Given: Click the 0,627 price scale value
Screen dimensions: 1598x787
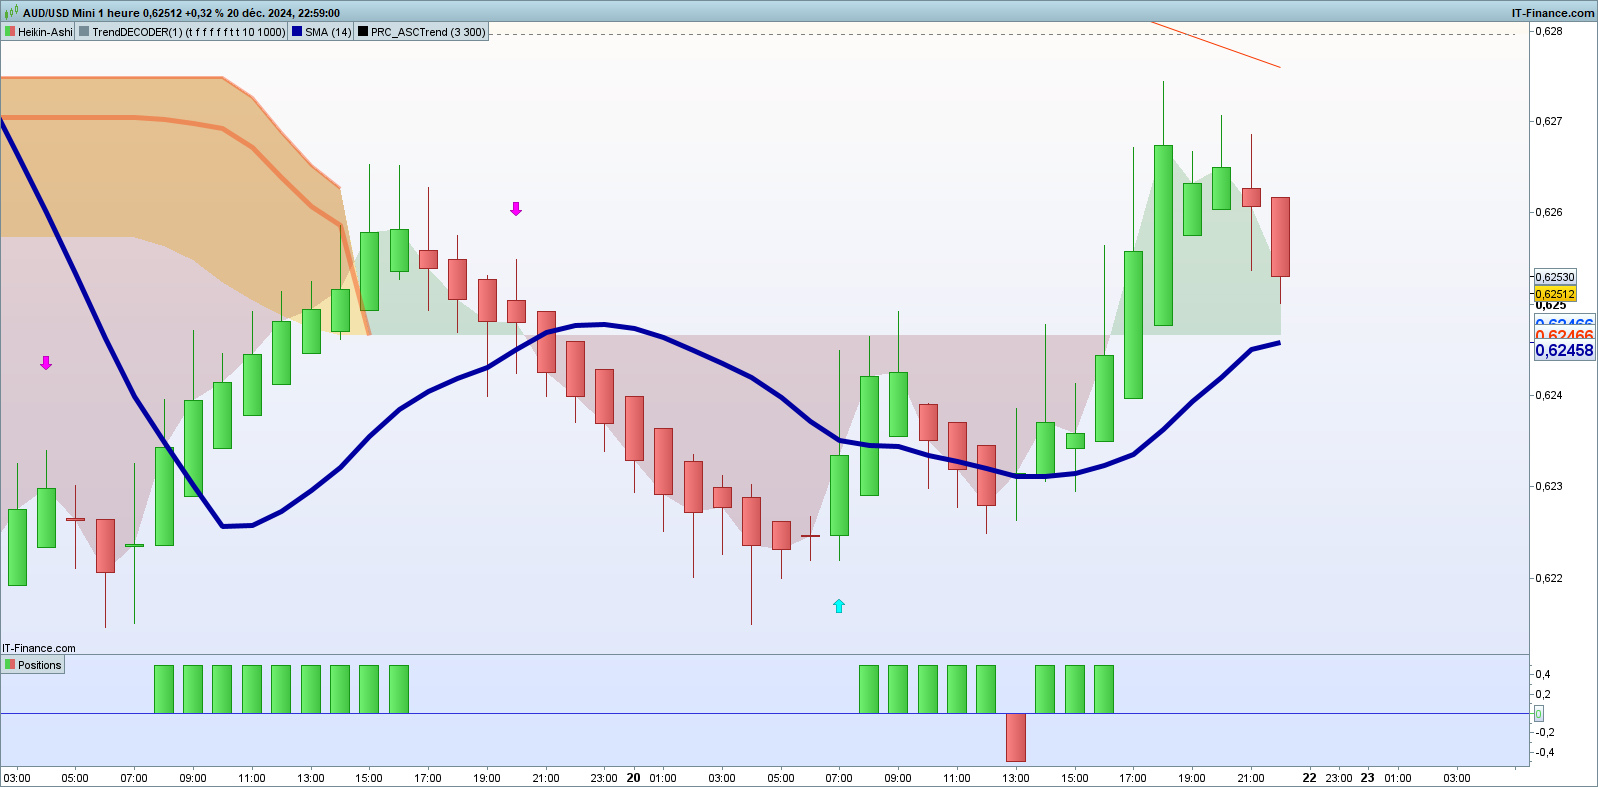Looking at the screenshot, I should pyautogui.click(x=1549, y=121).
